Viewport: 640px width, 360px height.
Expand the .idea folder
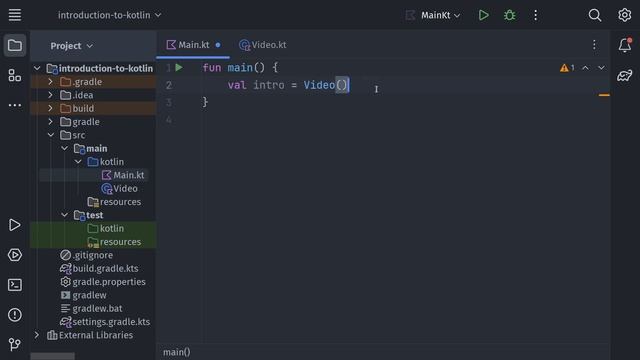pos(51,95)
